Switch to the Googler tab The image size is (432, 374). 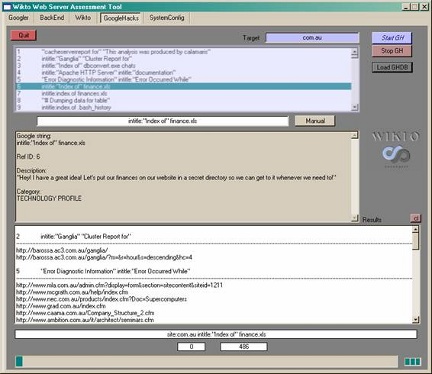pyautogui.click(x=19, y=18)
